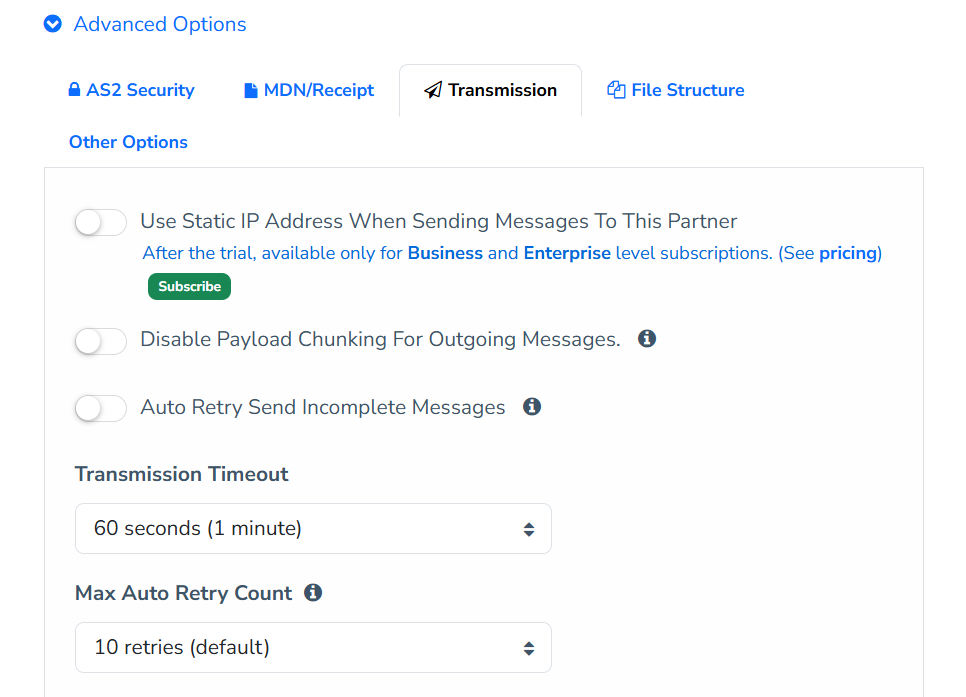Toggle Disable Payload Chunking switch

101,341
